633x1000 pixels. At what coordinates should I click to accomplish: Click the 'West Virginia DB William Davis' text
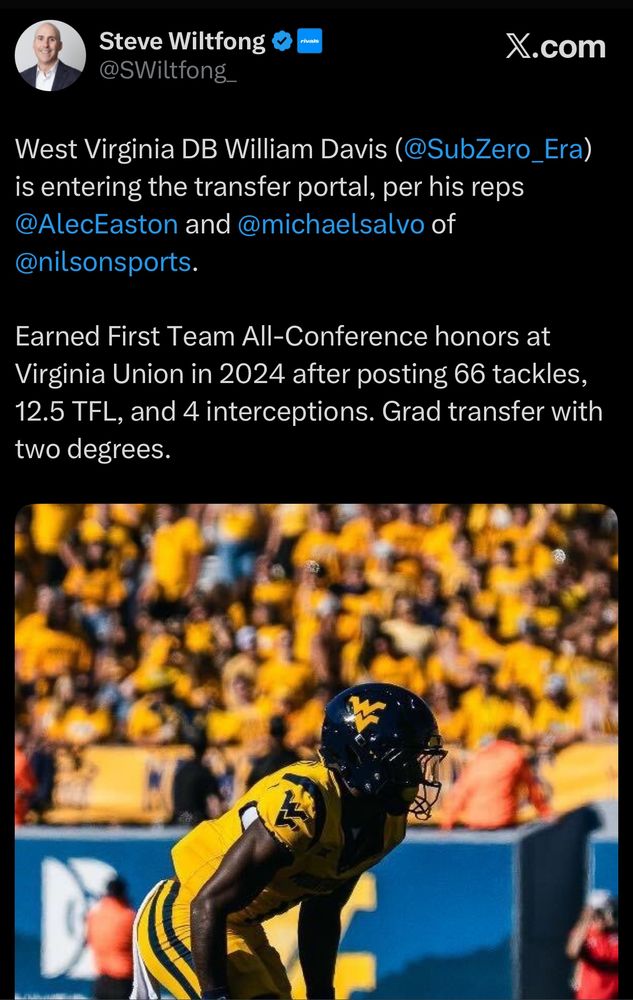coord(201,149)
